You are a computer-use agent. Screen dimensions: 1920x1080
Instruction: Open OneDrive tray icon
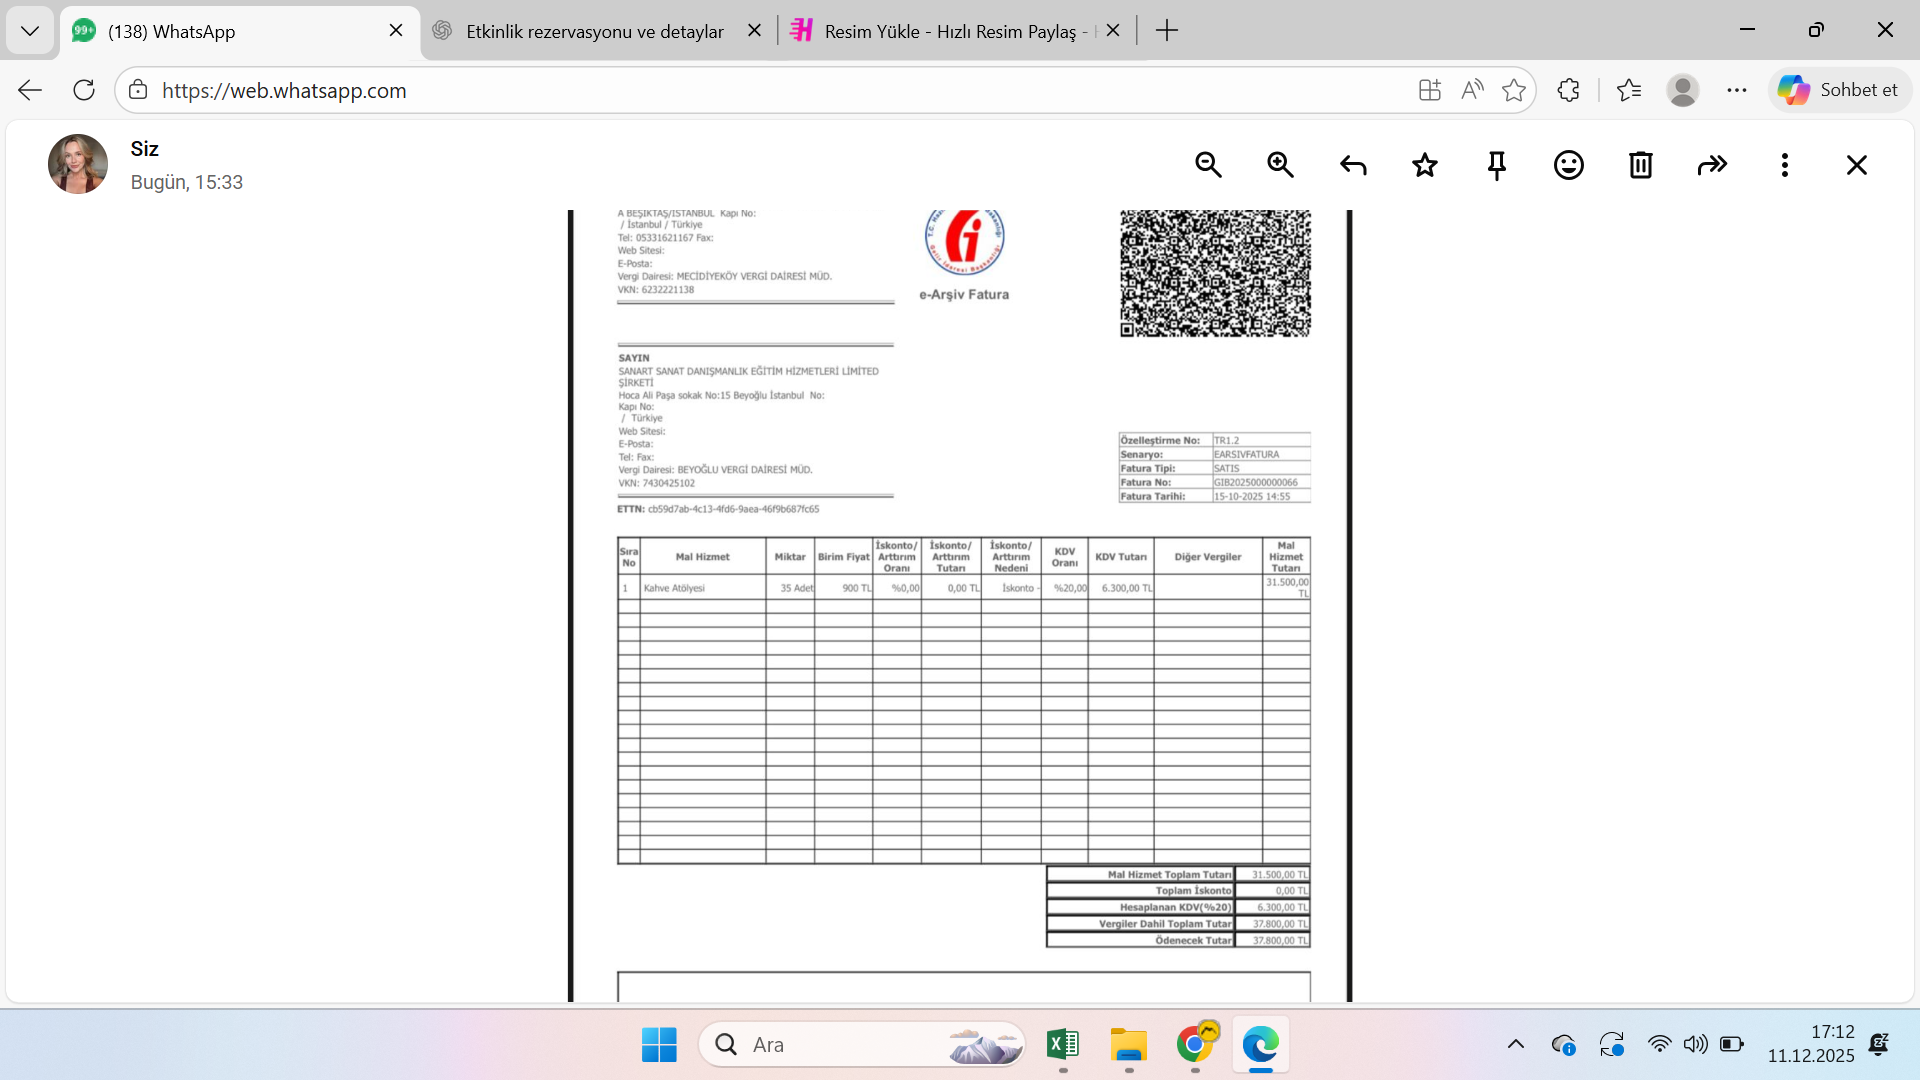tap(1564, 1045)
